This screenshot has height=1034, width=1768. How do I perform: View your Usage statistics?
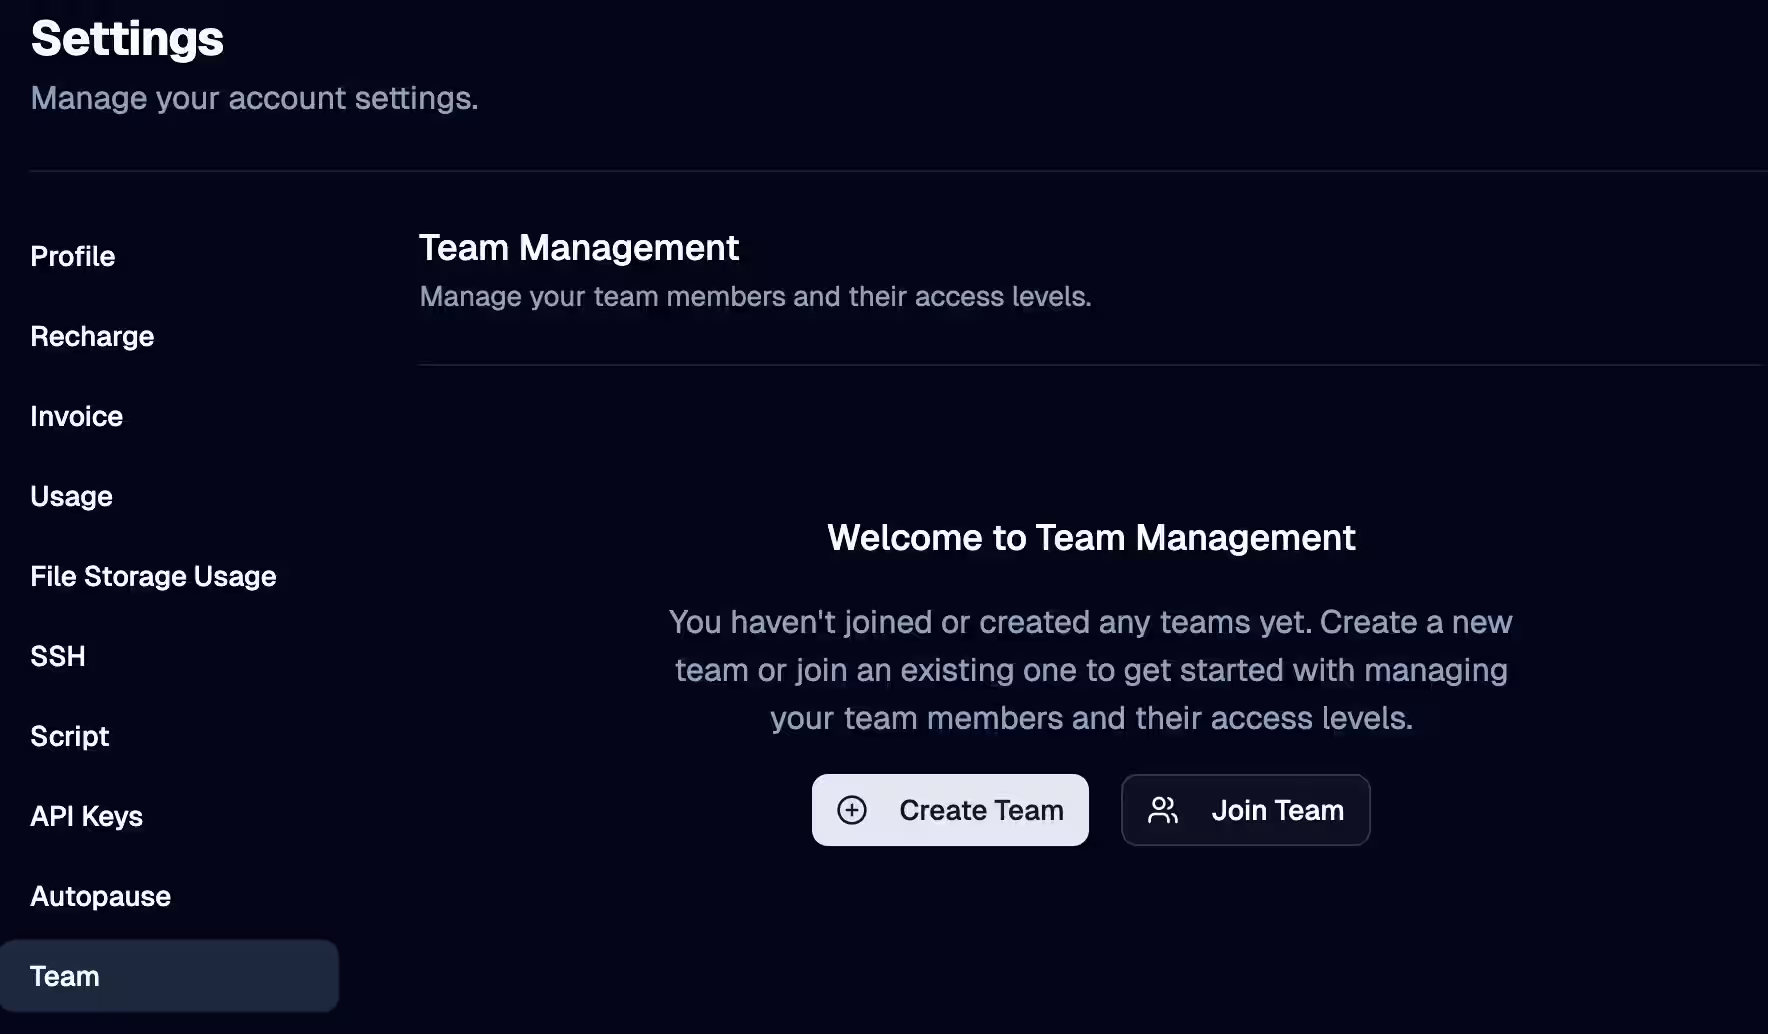pos(71,496)
